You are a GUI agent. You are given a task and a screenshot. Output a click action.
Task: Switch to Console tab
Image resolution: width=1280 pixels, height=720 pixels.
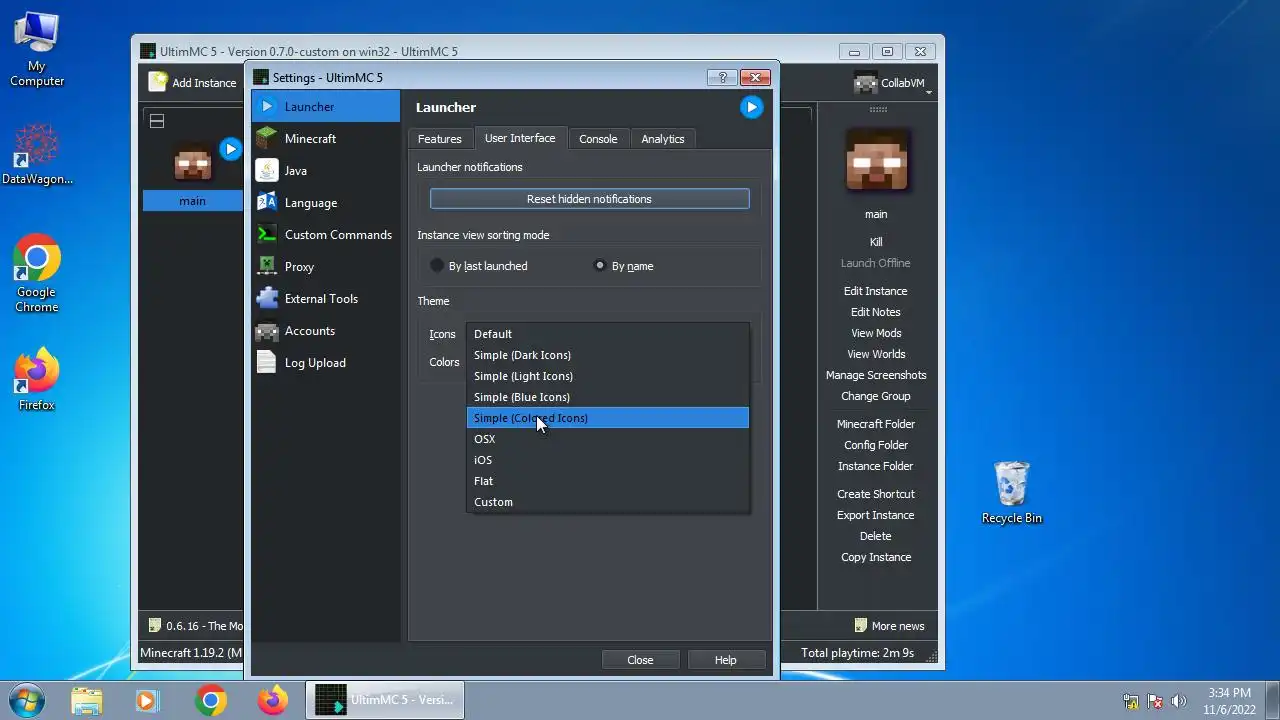(x=598, y=139)
